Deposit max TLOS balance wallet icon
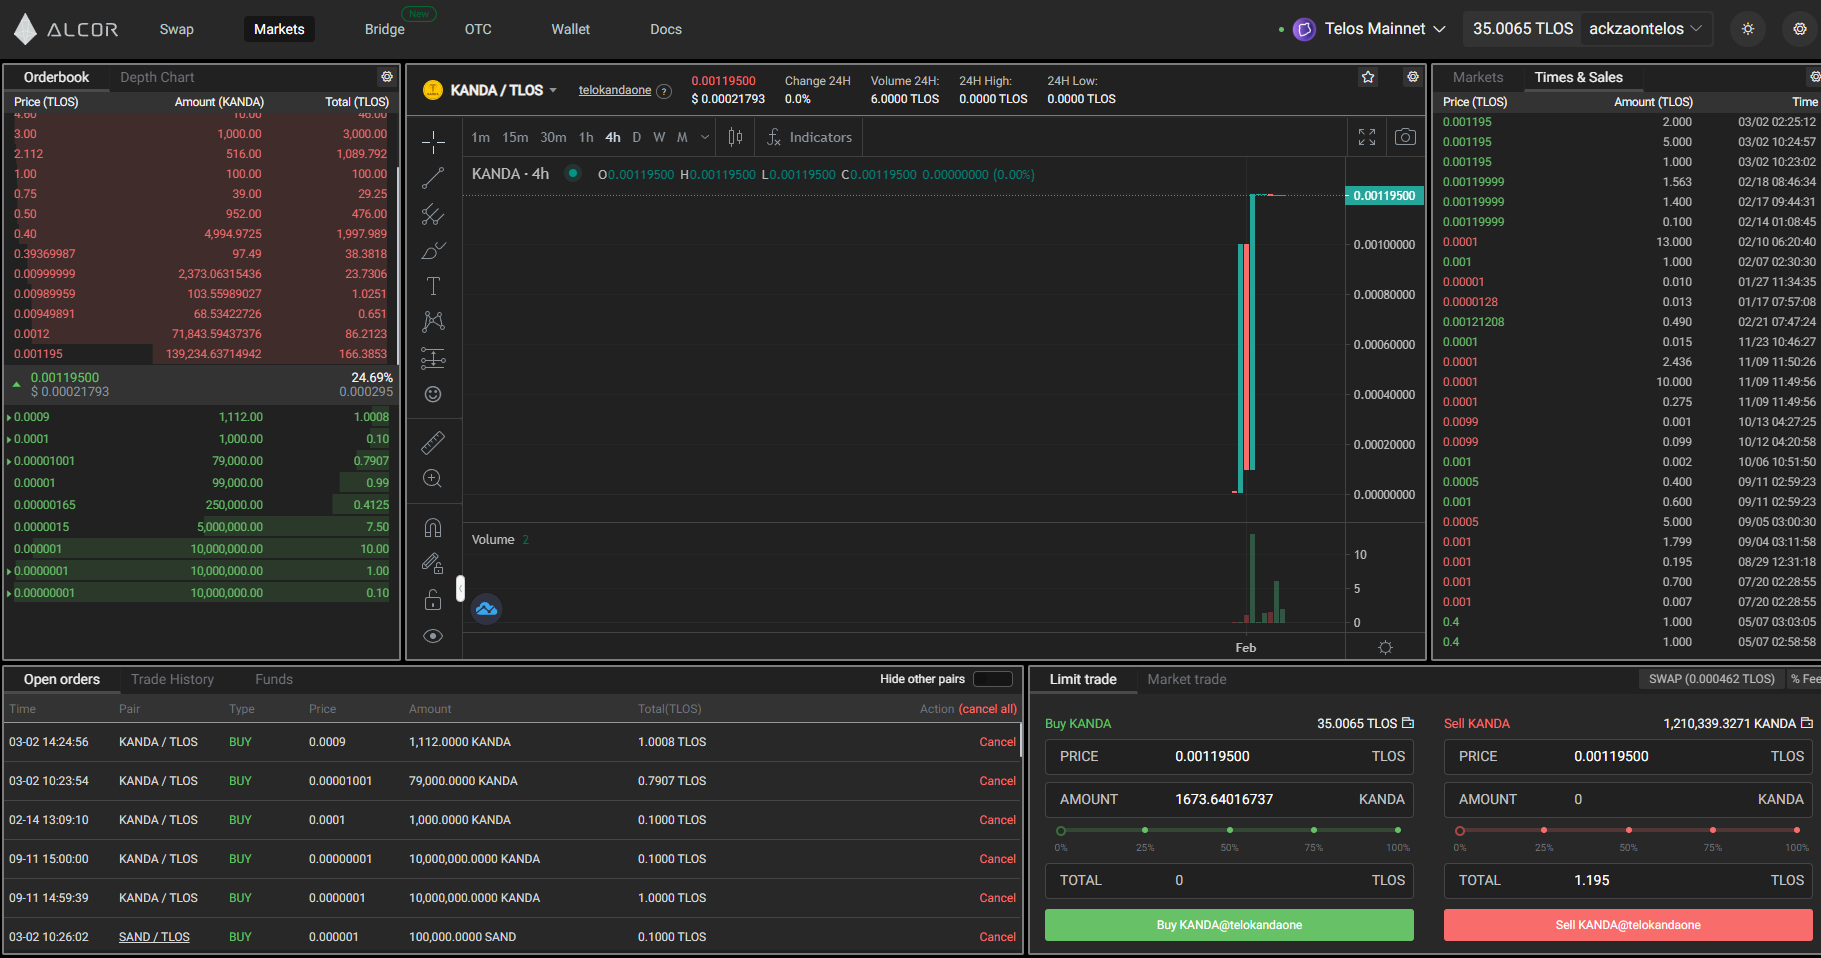Image resolution: width=1821 pixels, height=958 pixels. coord(1408,723)
